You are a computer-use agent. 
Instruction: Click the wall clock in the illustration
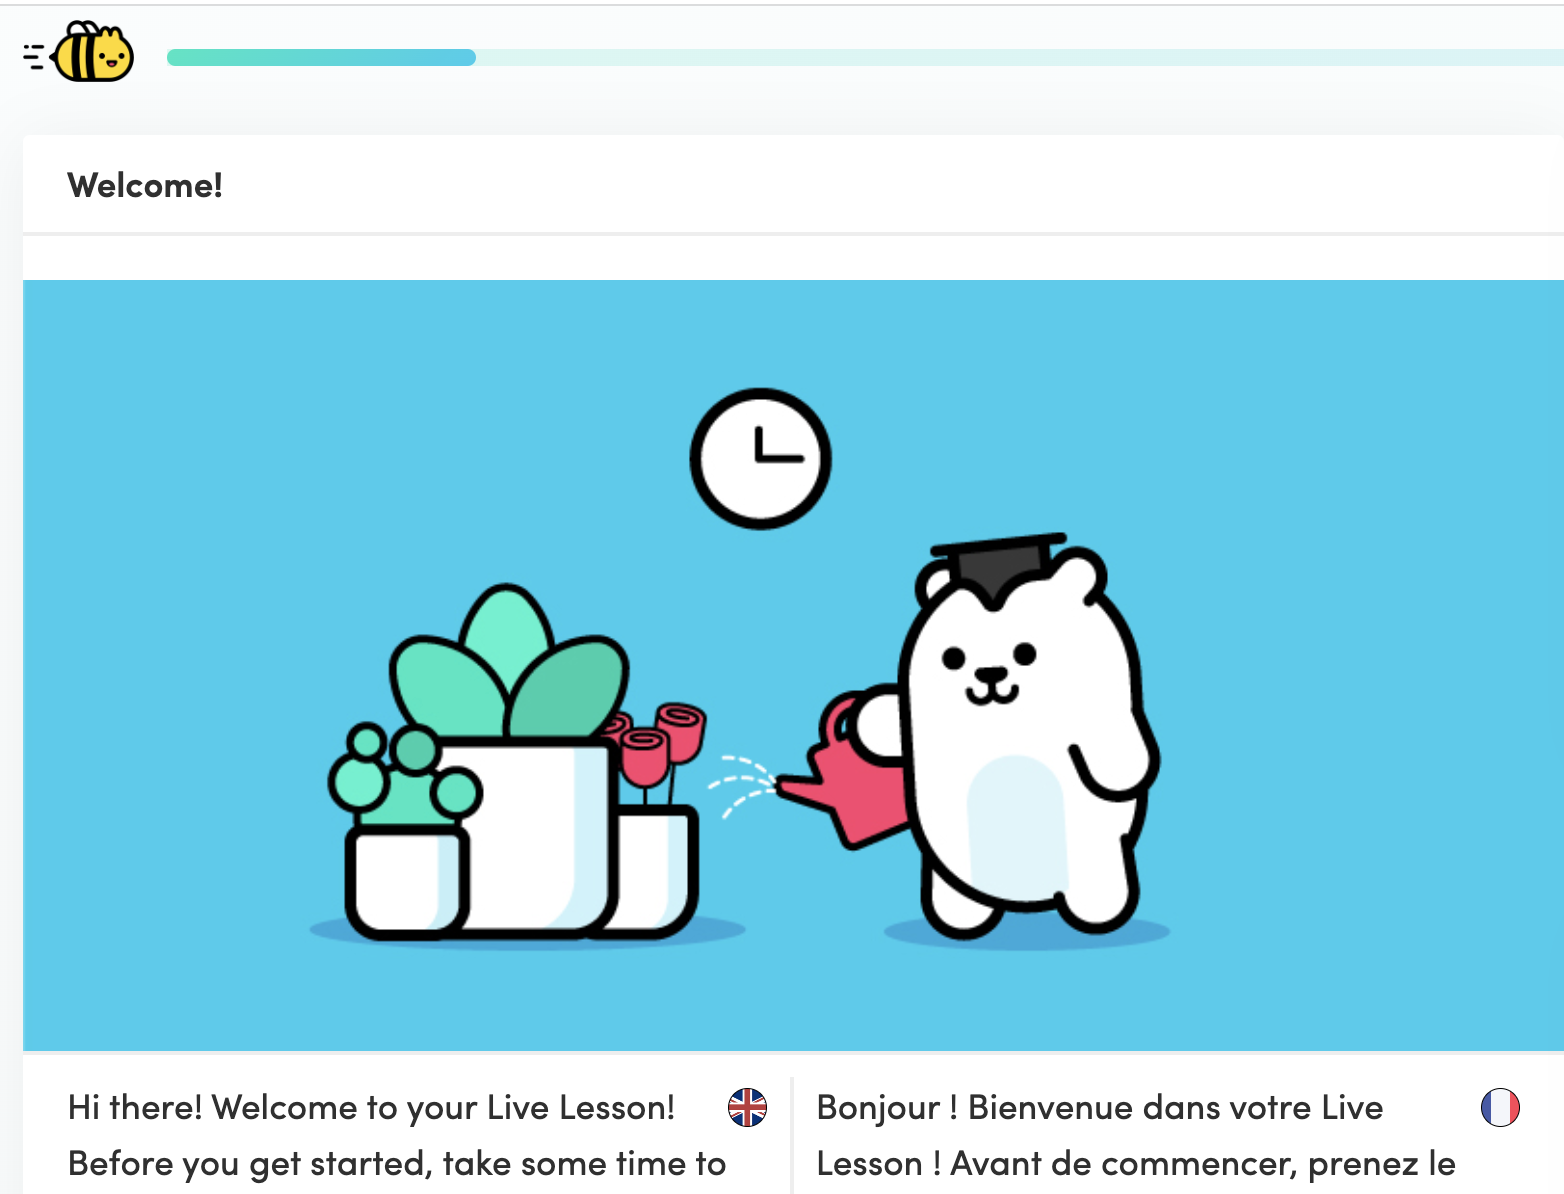click(760, 458)
